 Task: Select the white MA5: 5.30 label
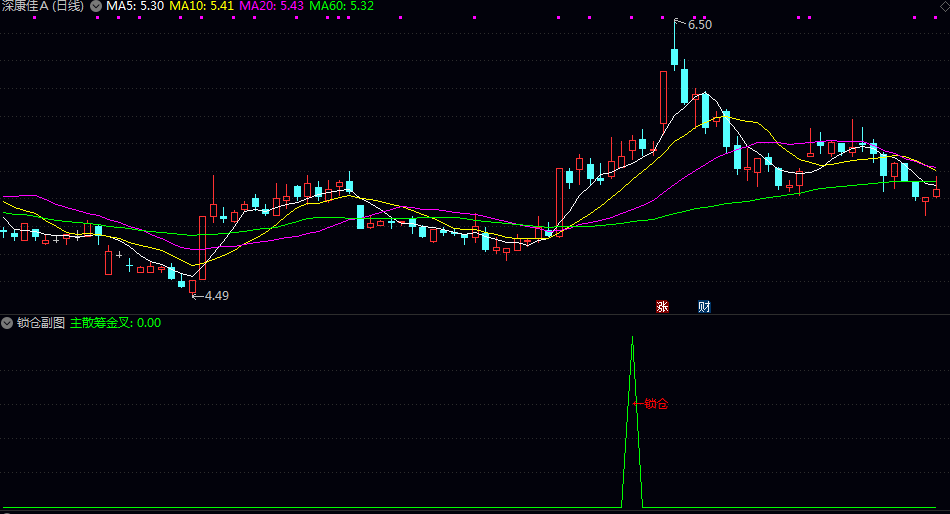[x=135, y=6]
